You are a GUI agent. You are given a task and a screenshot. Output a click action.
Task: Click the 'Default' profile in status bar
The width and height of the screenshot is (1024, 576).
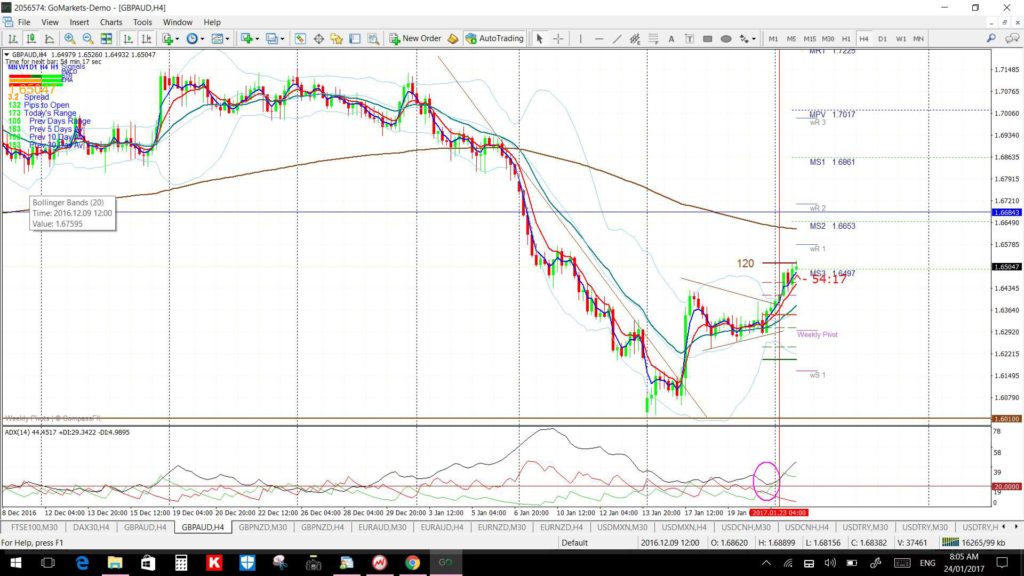pos(574,543)
